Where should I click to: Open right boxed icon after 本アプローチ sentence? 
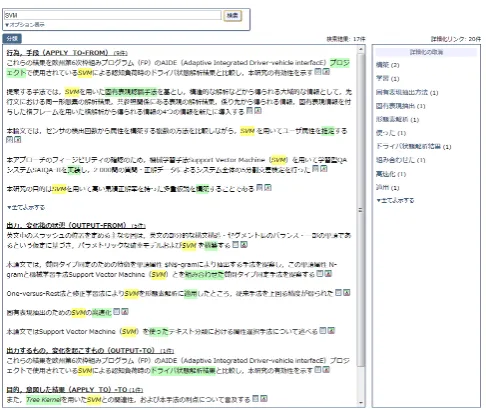(x=324, y=169)
